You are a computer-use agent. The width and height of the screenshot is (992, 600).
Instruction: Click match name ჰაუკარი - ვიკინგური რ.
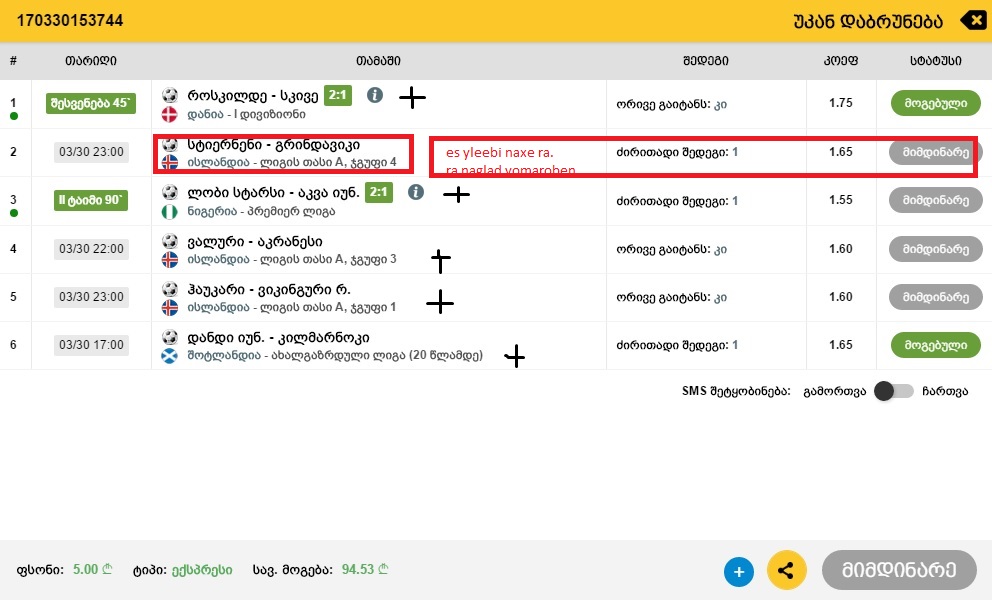pos(268,290)
